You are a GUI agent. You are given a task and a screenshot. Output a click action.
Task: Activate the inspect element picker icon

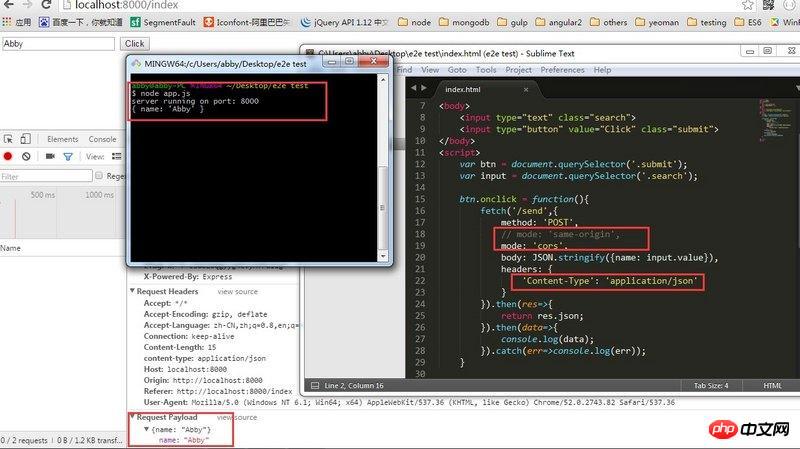[x=7, y=139]
